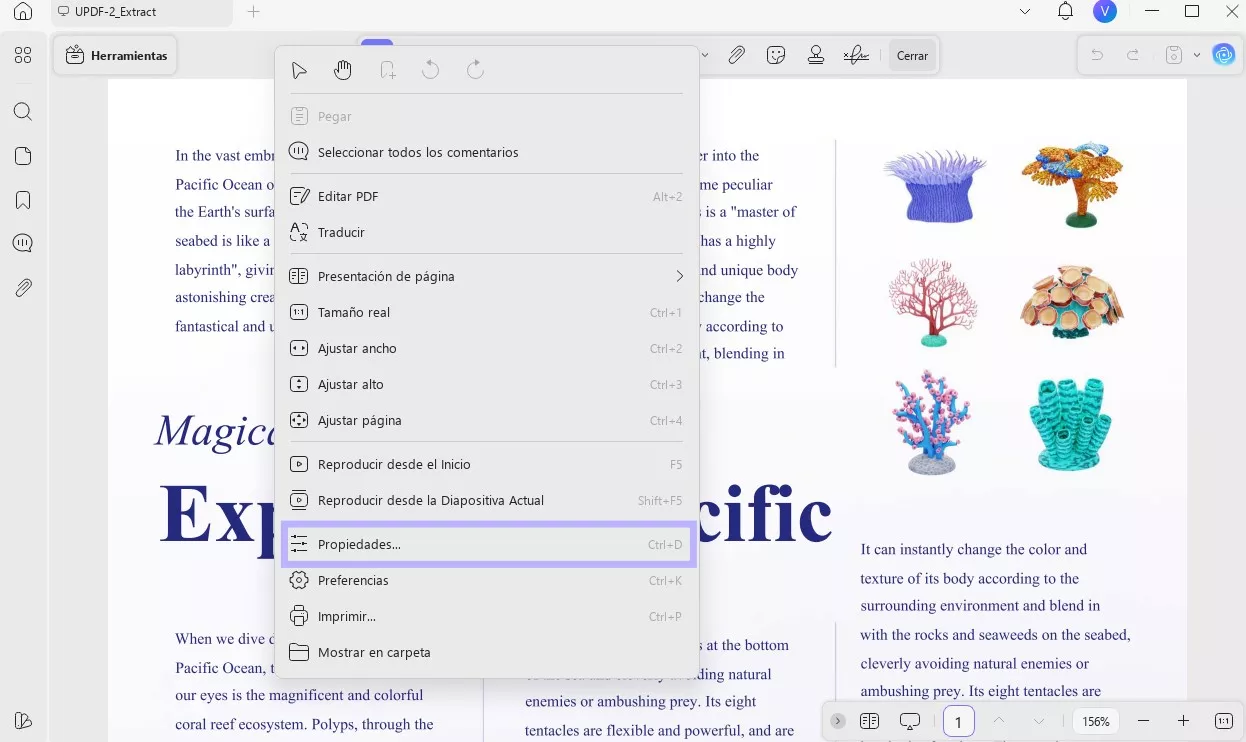
Task: Rotate page clockwise from context menu
Action: pyautogui.click(x=475, y=70)
